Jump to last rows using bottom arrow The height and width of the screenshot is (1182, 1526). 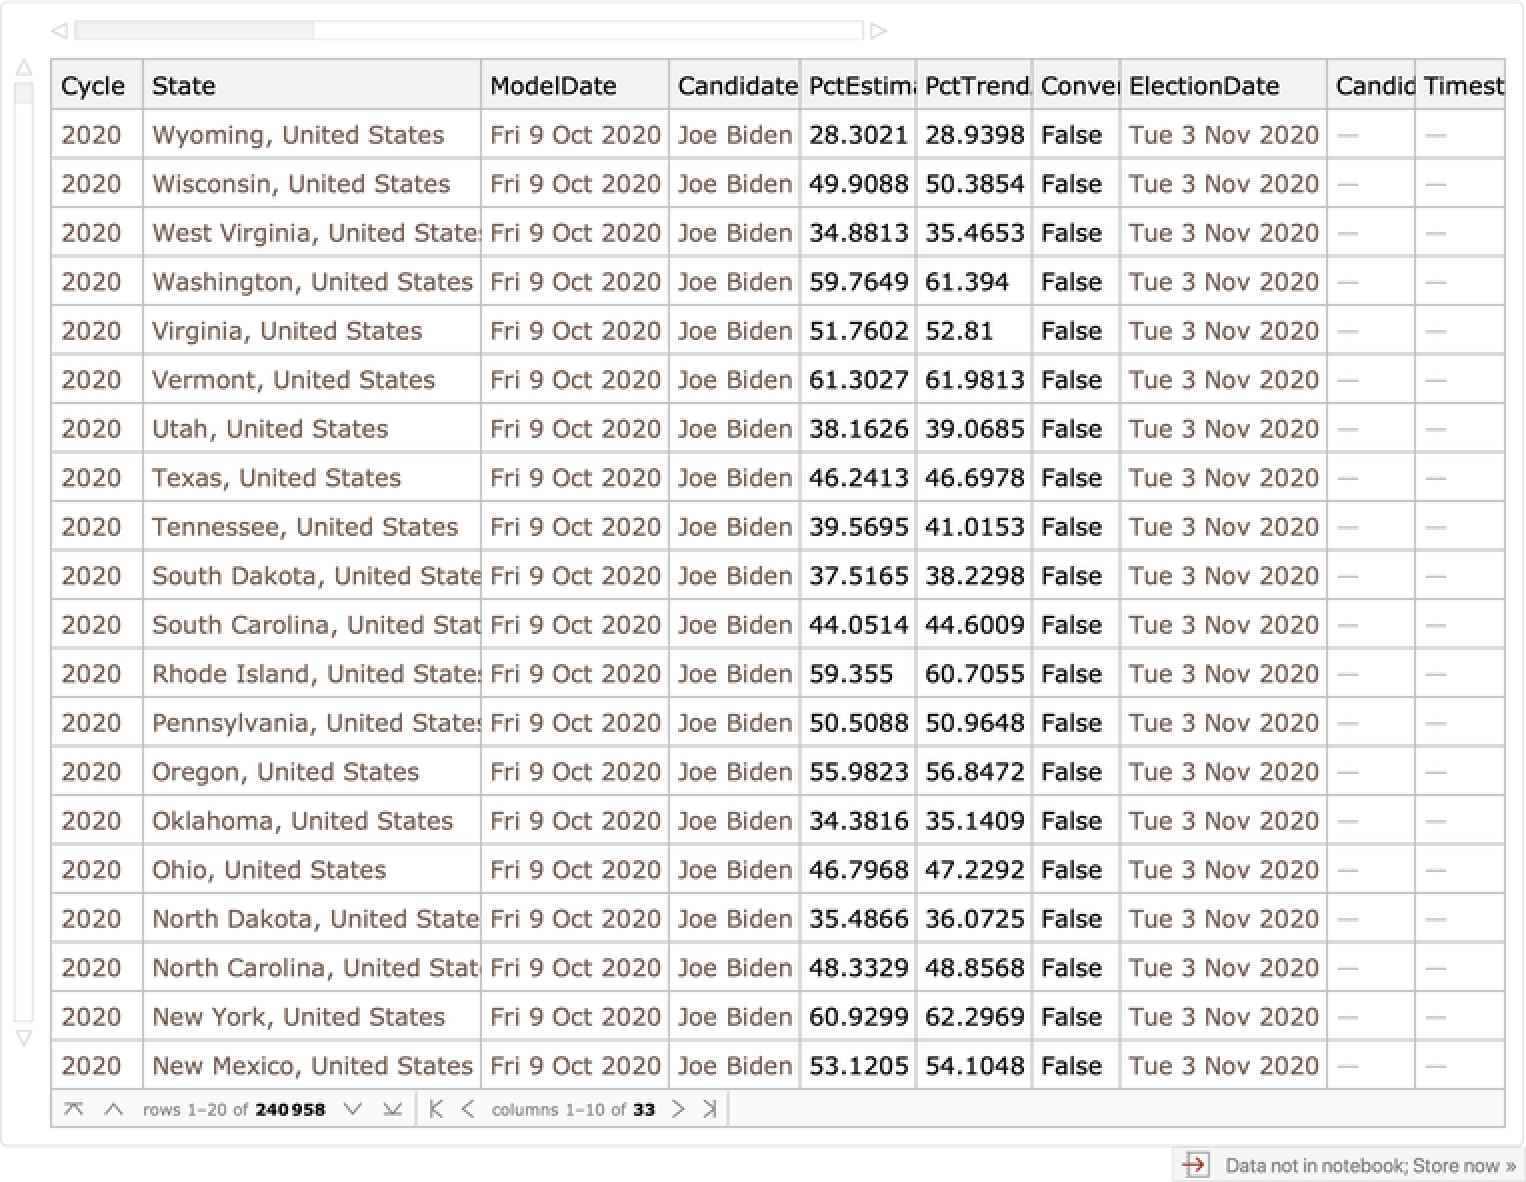[393, 1109]
